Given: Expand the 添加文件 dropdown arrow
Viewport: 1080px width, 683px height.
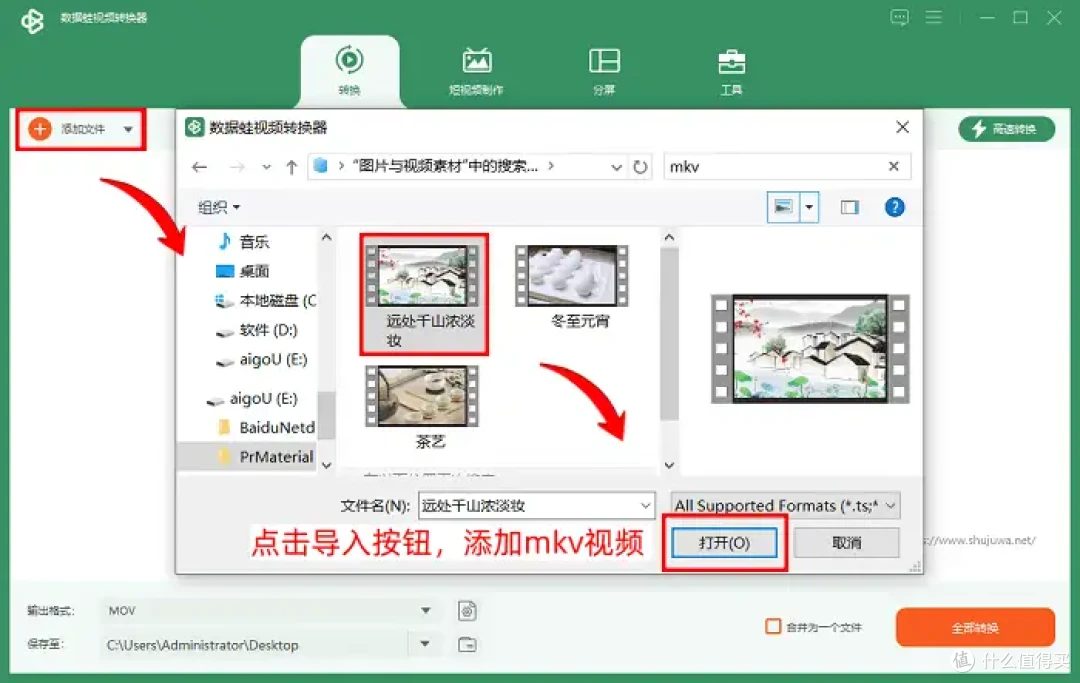Looking at the screenshot, I should click(128, 129).
